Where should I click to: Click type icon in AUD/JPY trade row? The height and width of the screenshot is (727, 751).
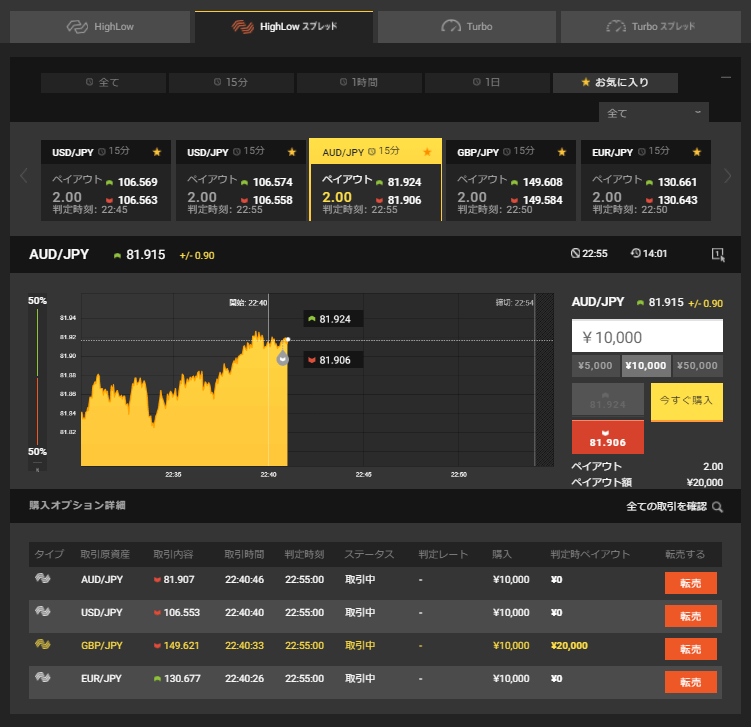point(43,579)
